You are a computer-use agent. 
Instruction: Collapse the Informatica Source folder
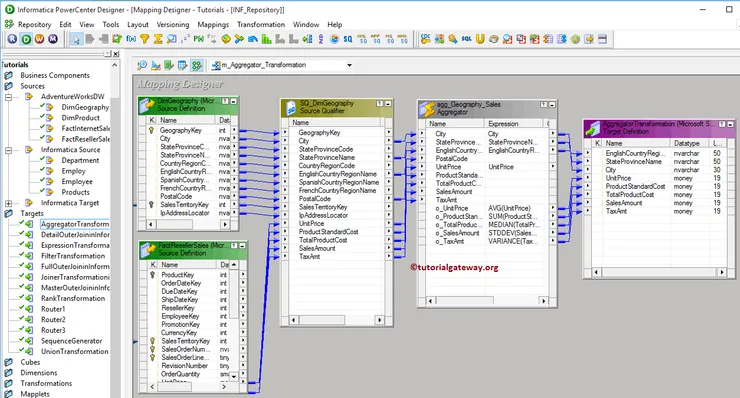coord(8,150)
